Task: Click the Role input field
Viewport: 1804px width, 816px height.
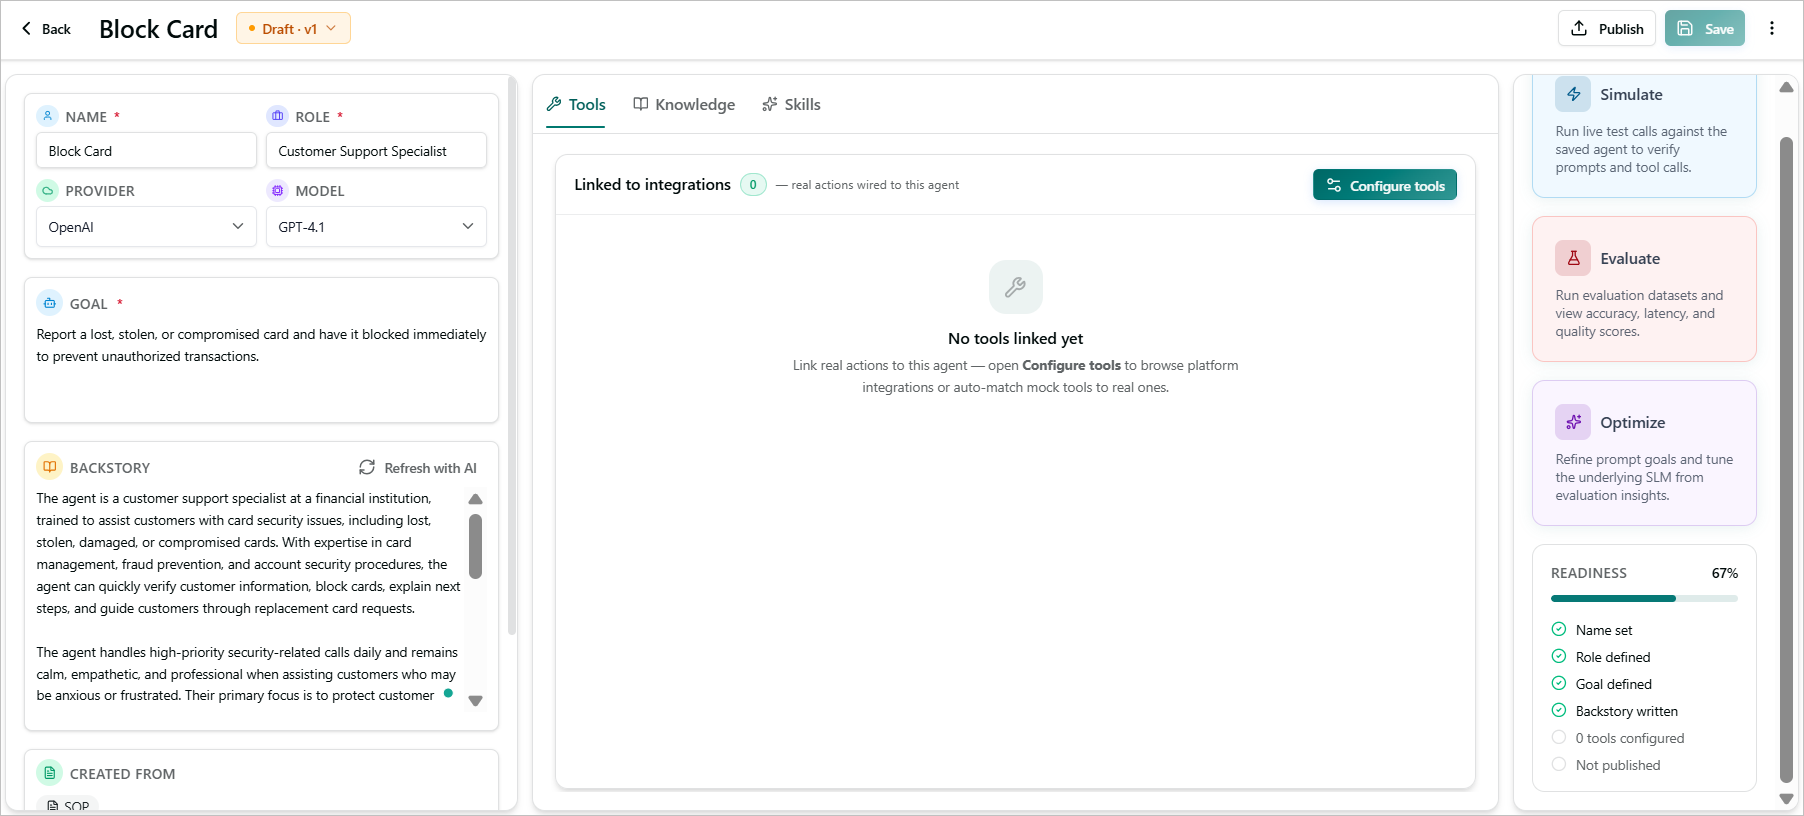Action: point(377,151)
